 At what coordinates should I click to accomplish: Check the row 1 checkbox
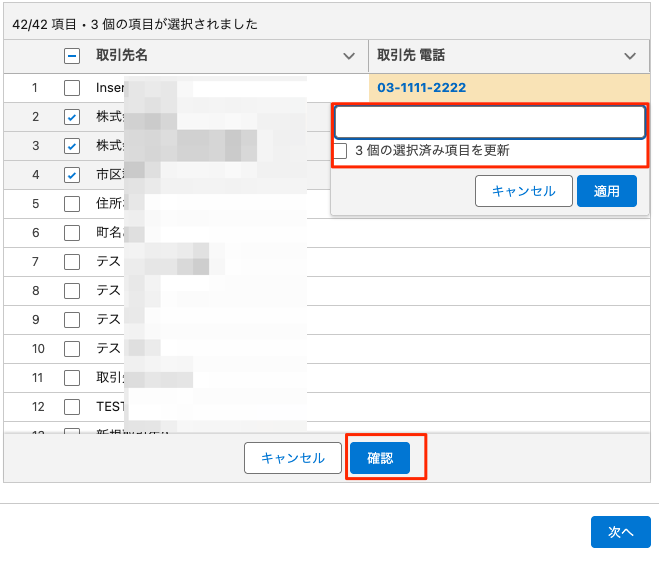(x=72, y=88)
